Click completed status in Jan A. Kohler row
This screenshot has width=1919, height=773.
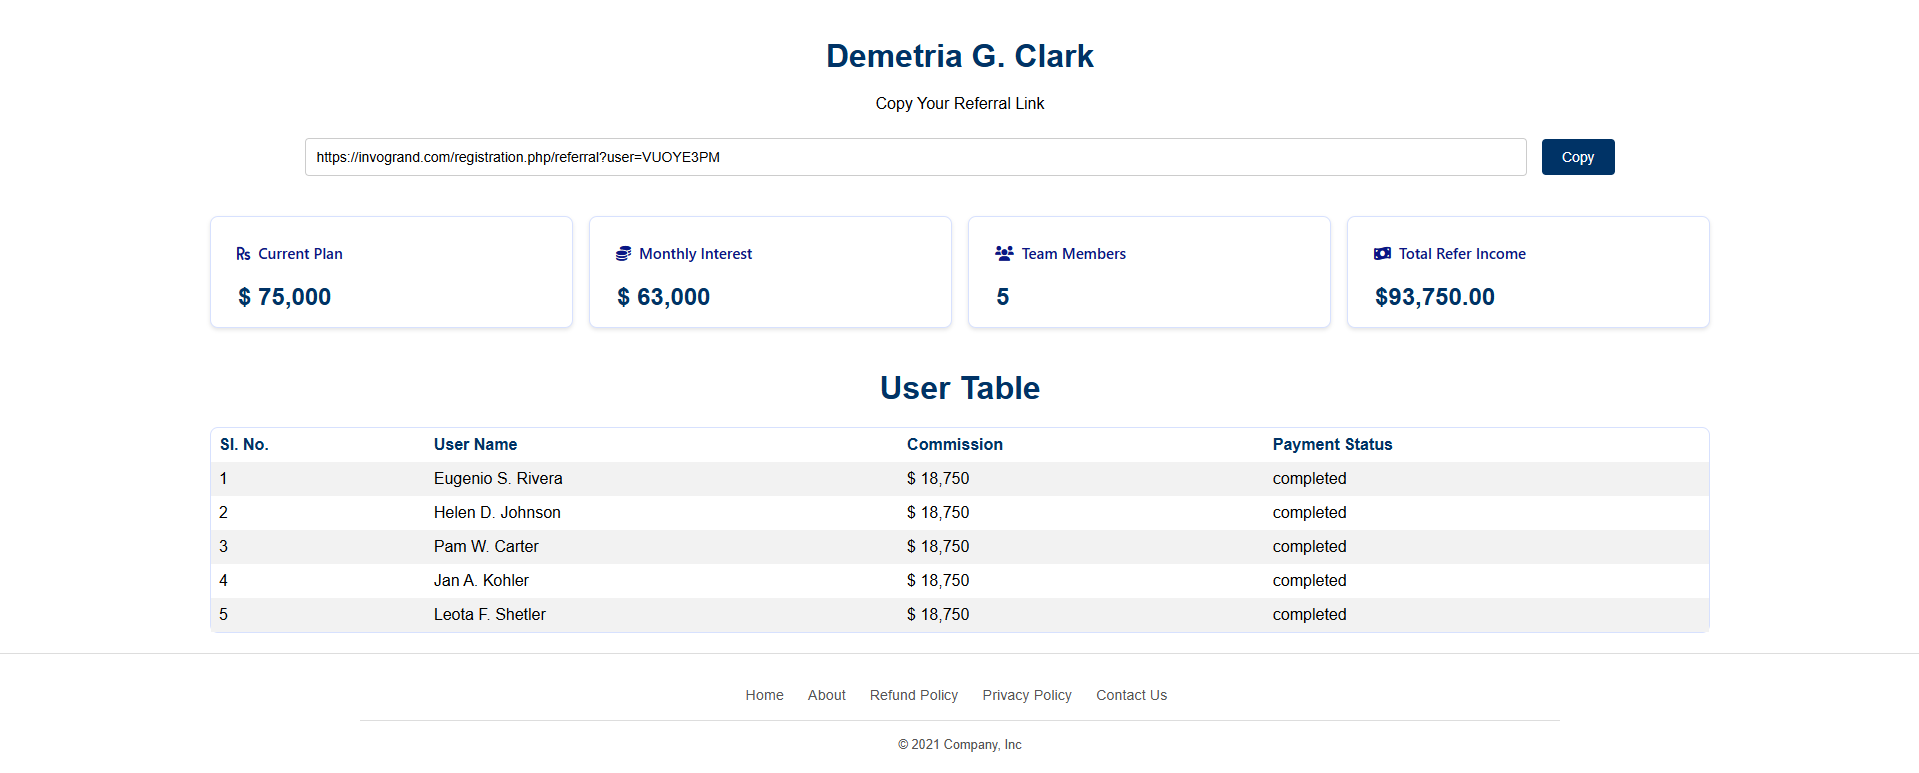click(x=1309, y=581)
